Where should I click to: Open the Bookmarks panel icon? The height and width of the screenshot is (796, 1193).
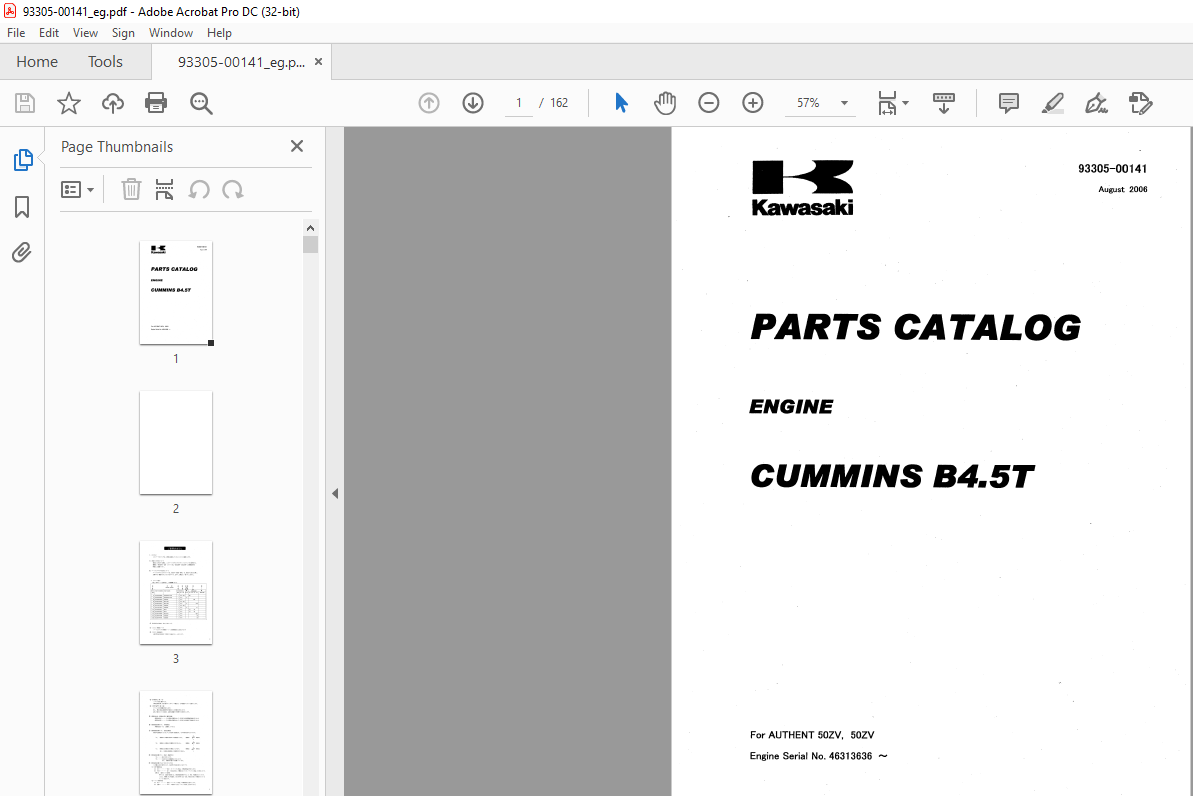(x=22, y=207)
